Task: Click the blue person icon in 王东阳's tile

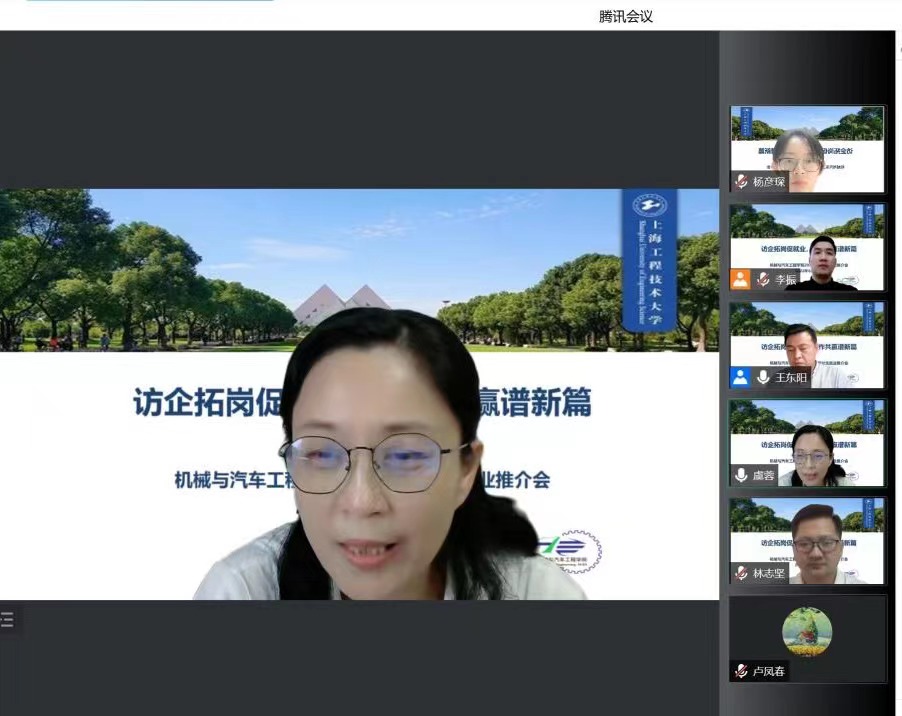Action: (x=740, y=378)
